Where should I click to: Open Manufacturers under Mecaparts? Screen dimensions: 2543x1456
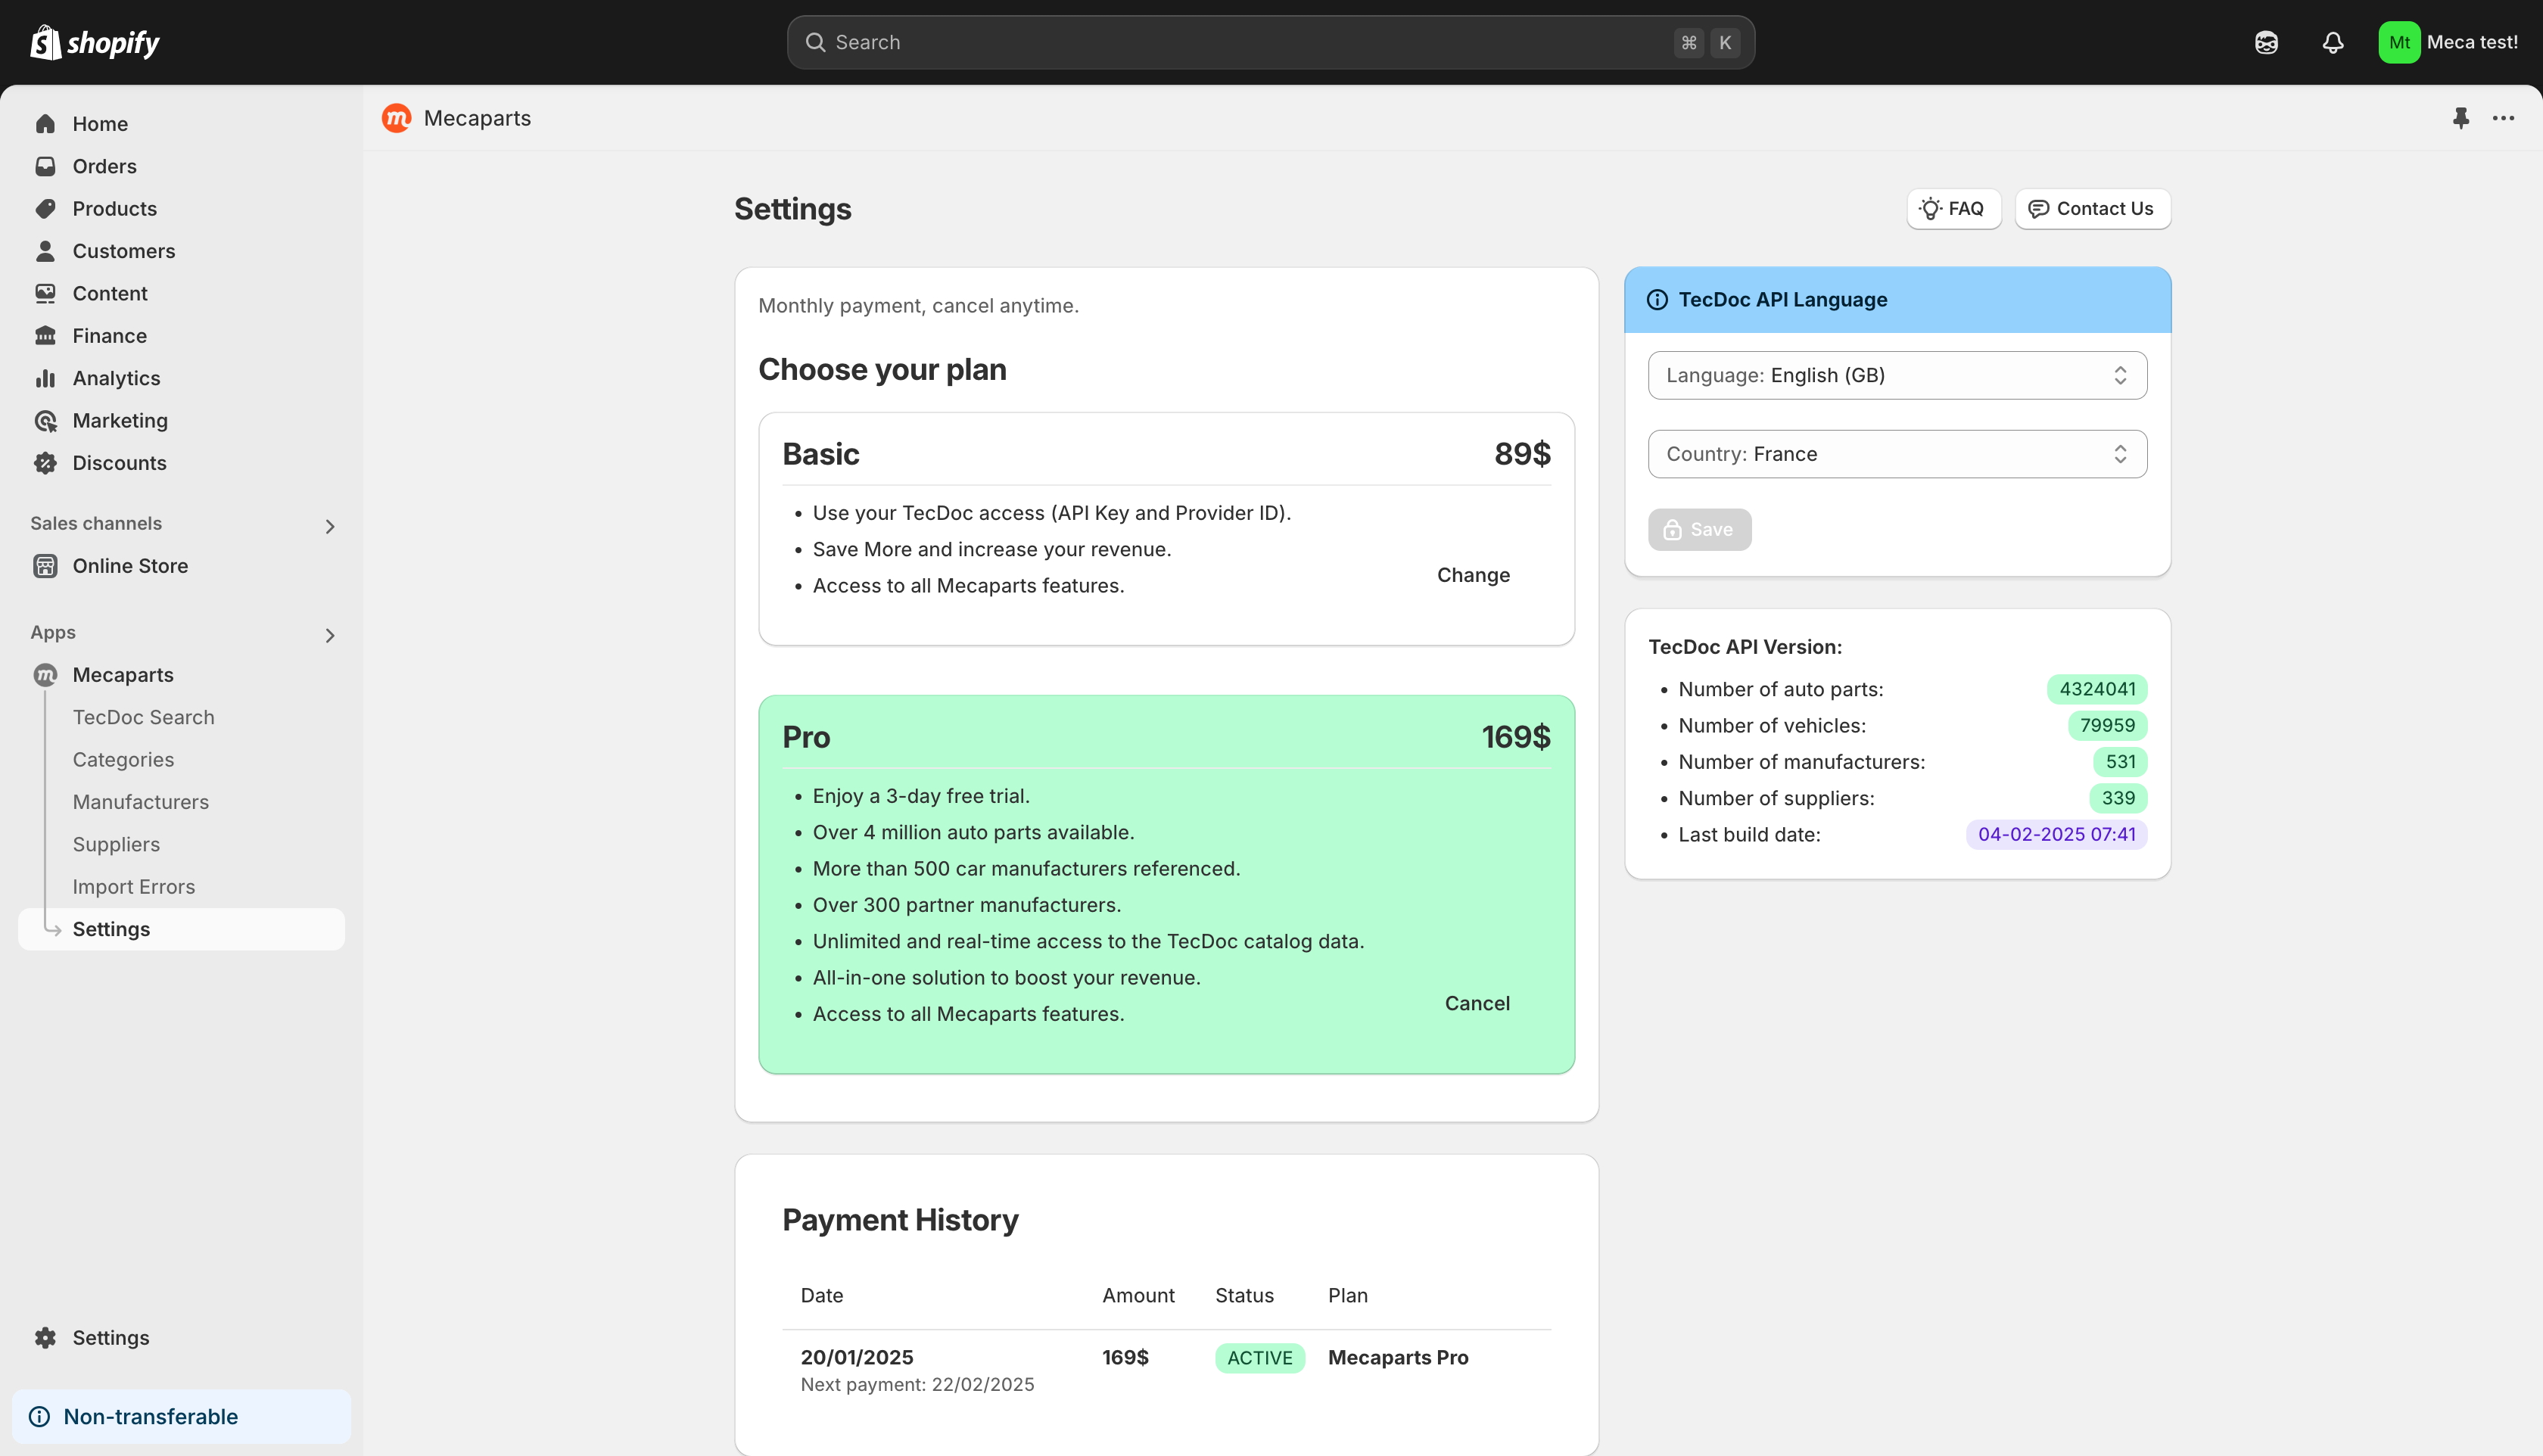[140, 802]
